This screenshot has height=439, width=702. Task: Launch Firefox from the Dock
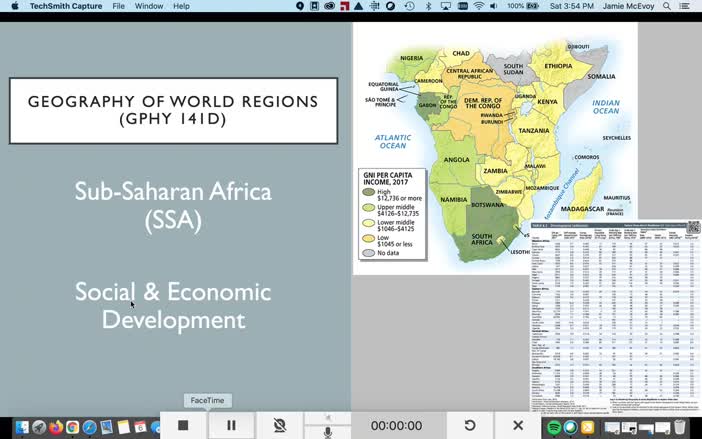click(56, 427)
